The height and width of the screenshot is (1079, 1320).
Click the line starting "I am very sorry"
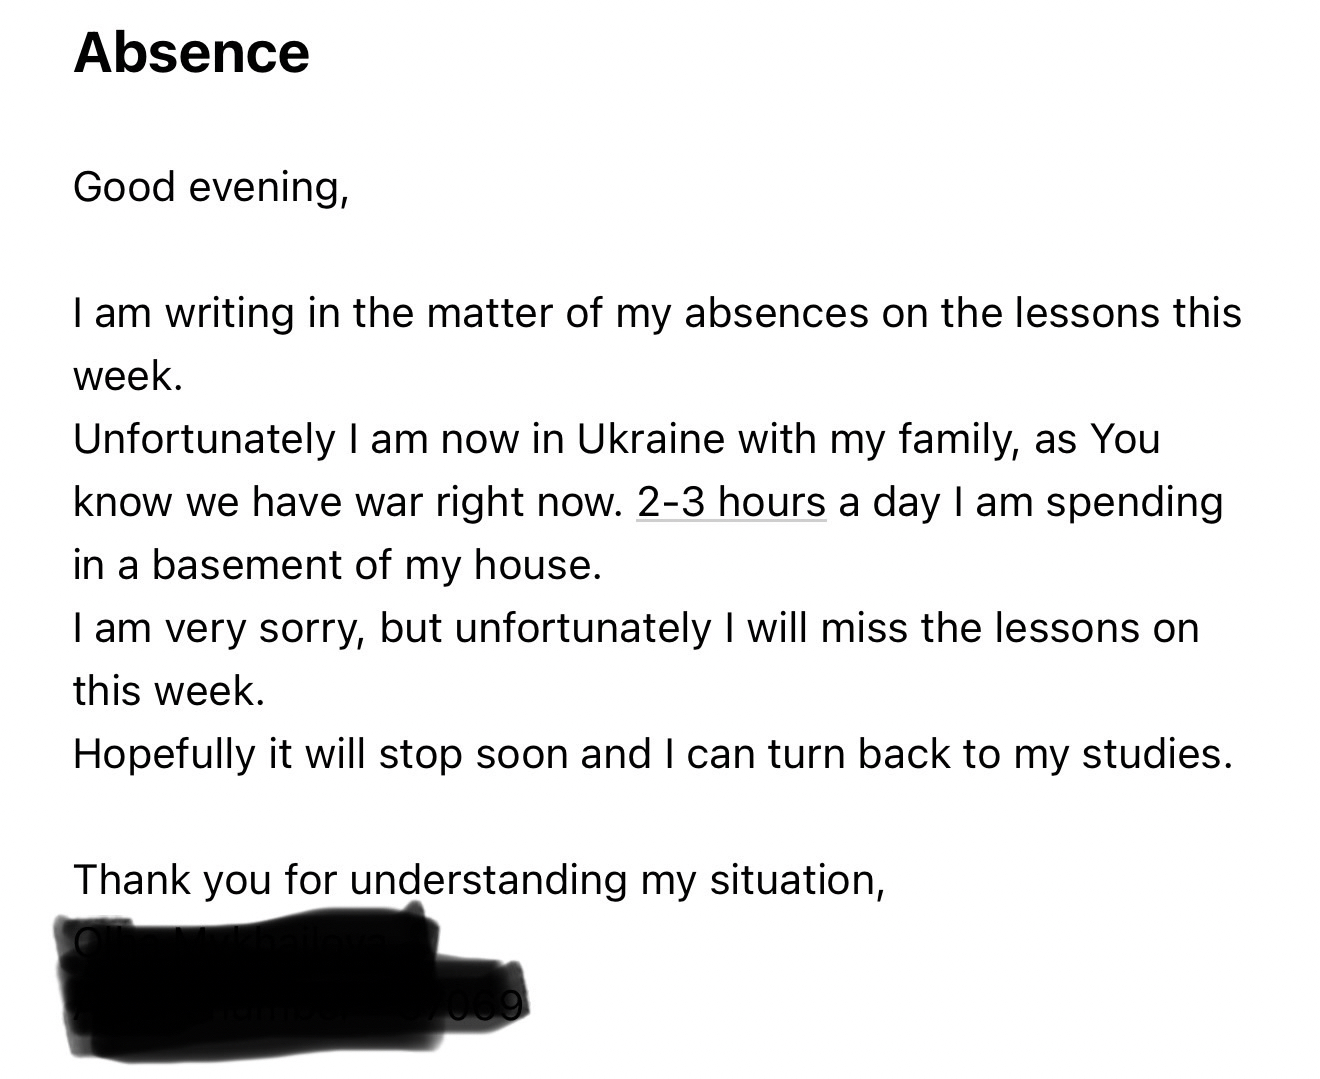pos(635,628)
